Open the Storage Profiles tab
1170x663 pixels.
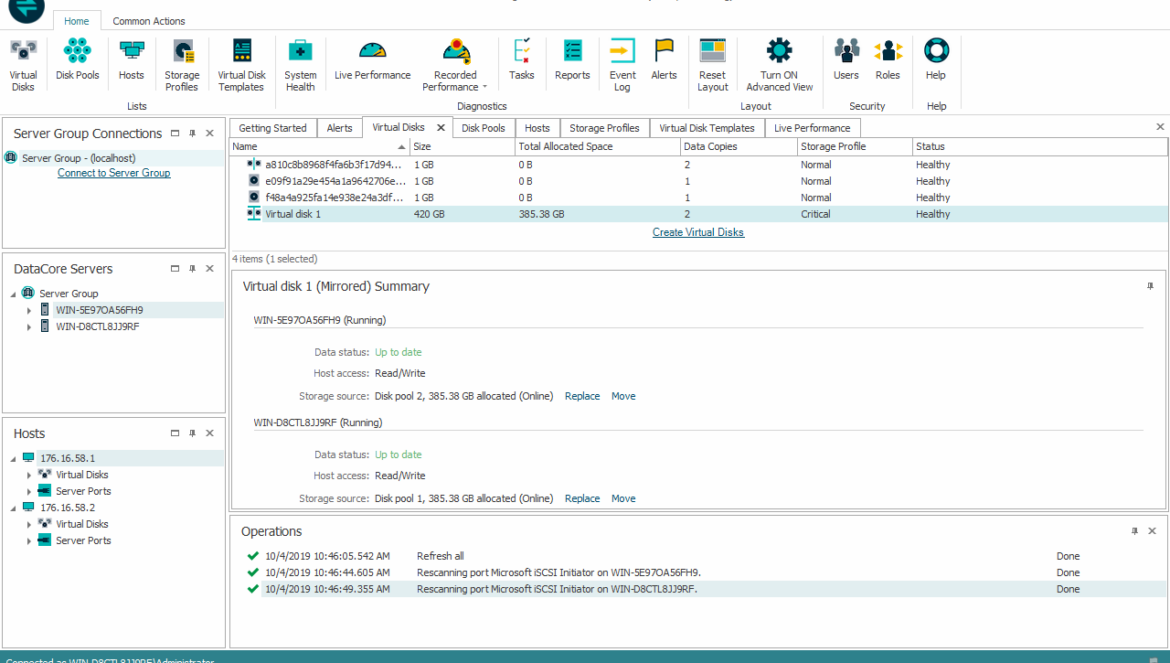(604, 128)
